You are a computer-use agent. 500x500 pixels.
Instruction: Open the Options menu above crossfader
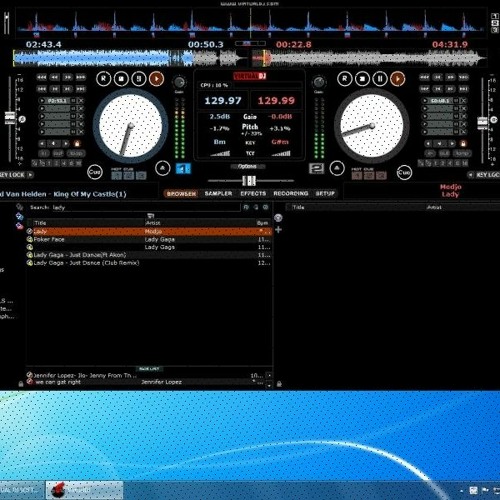248,166
